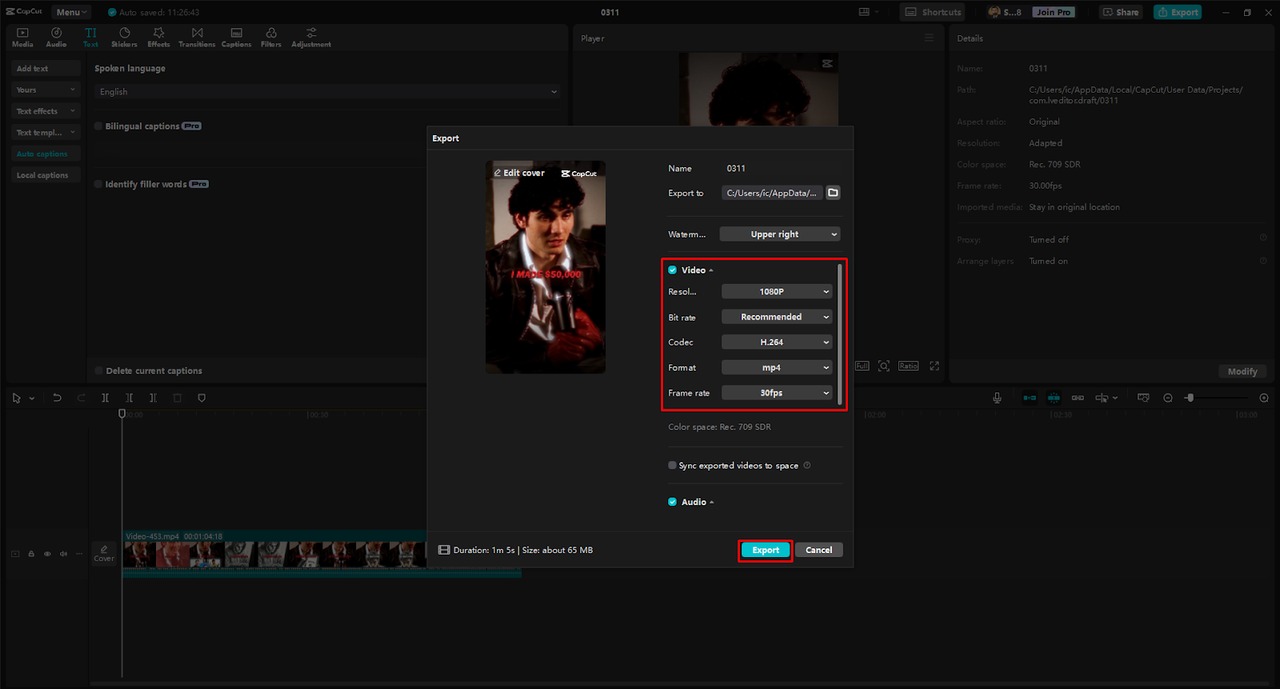Enable Sync exported videos to space
This screenshot has width=1280, height=689.
(672, 465)
